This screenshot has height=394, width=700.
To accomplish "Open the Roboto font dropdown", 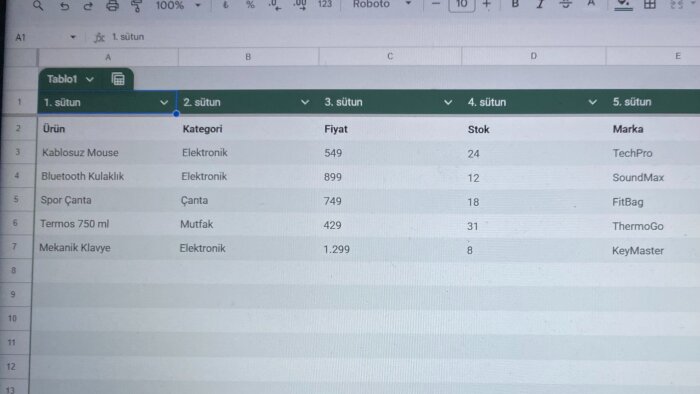I will point(382,4).
